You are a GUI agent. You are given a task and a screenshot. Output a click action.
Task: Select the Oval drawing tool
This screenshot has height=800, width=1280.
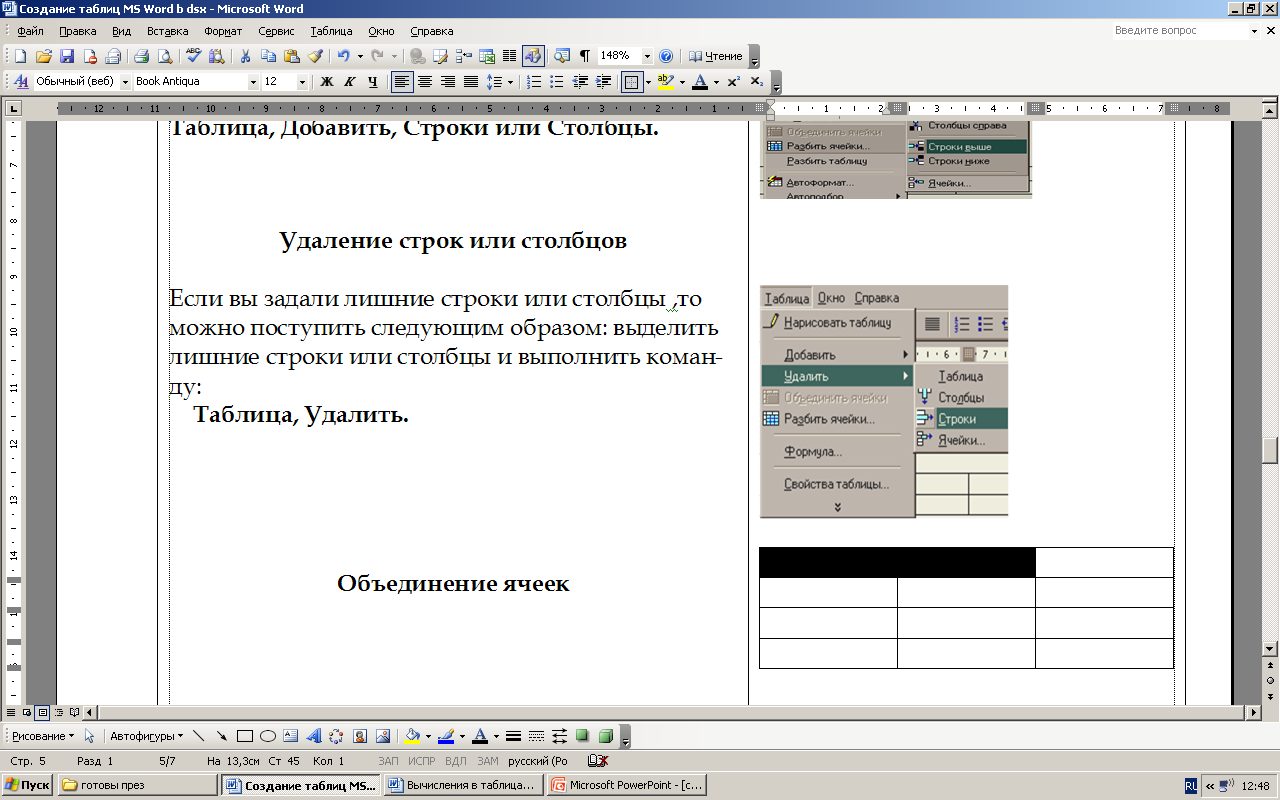point(268,736)
